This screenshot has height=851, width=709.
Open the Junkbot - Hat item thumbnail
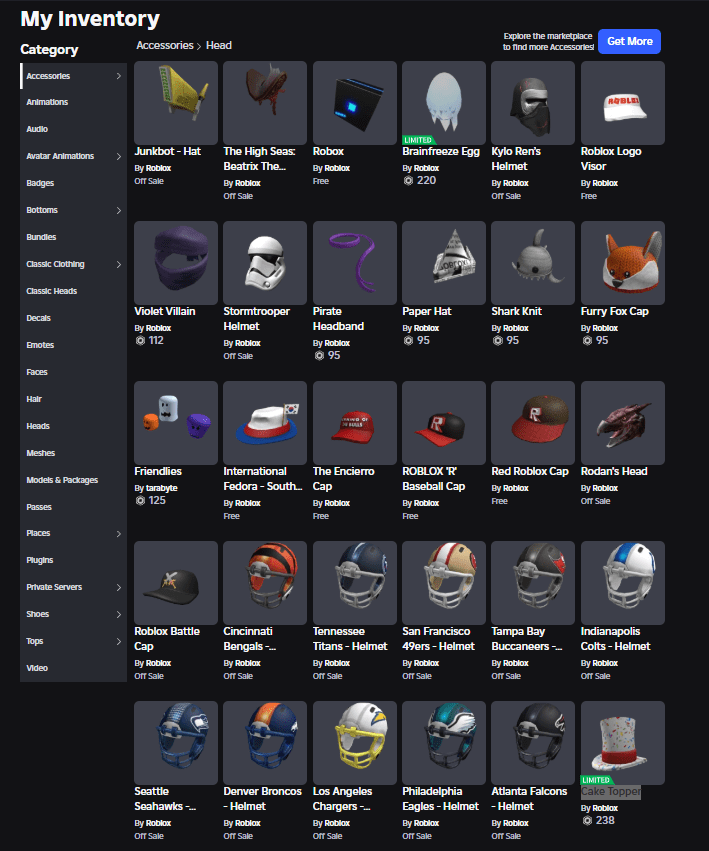176,103
